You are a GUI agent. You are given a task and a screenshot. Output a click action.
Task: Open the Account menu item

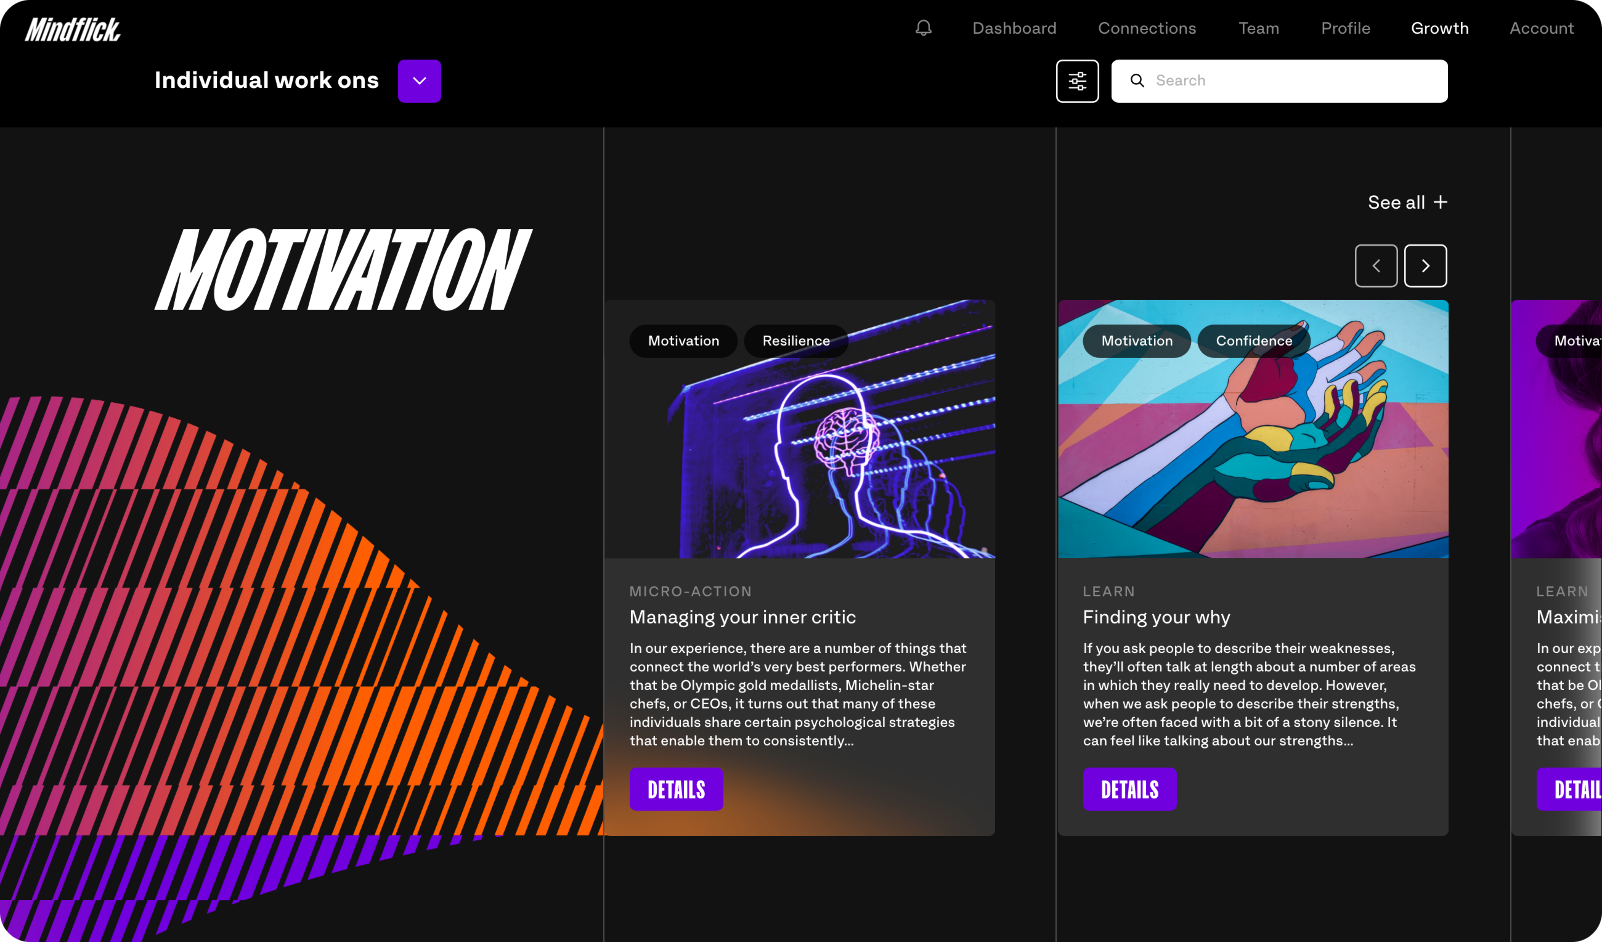(x=1541, y=28)
